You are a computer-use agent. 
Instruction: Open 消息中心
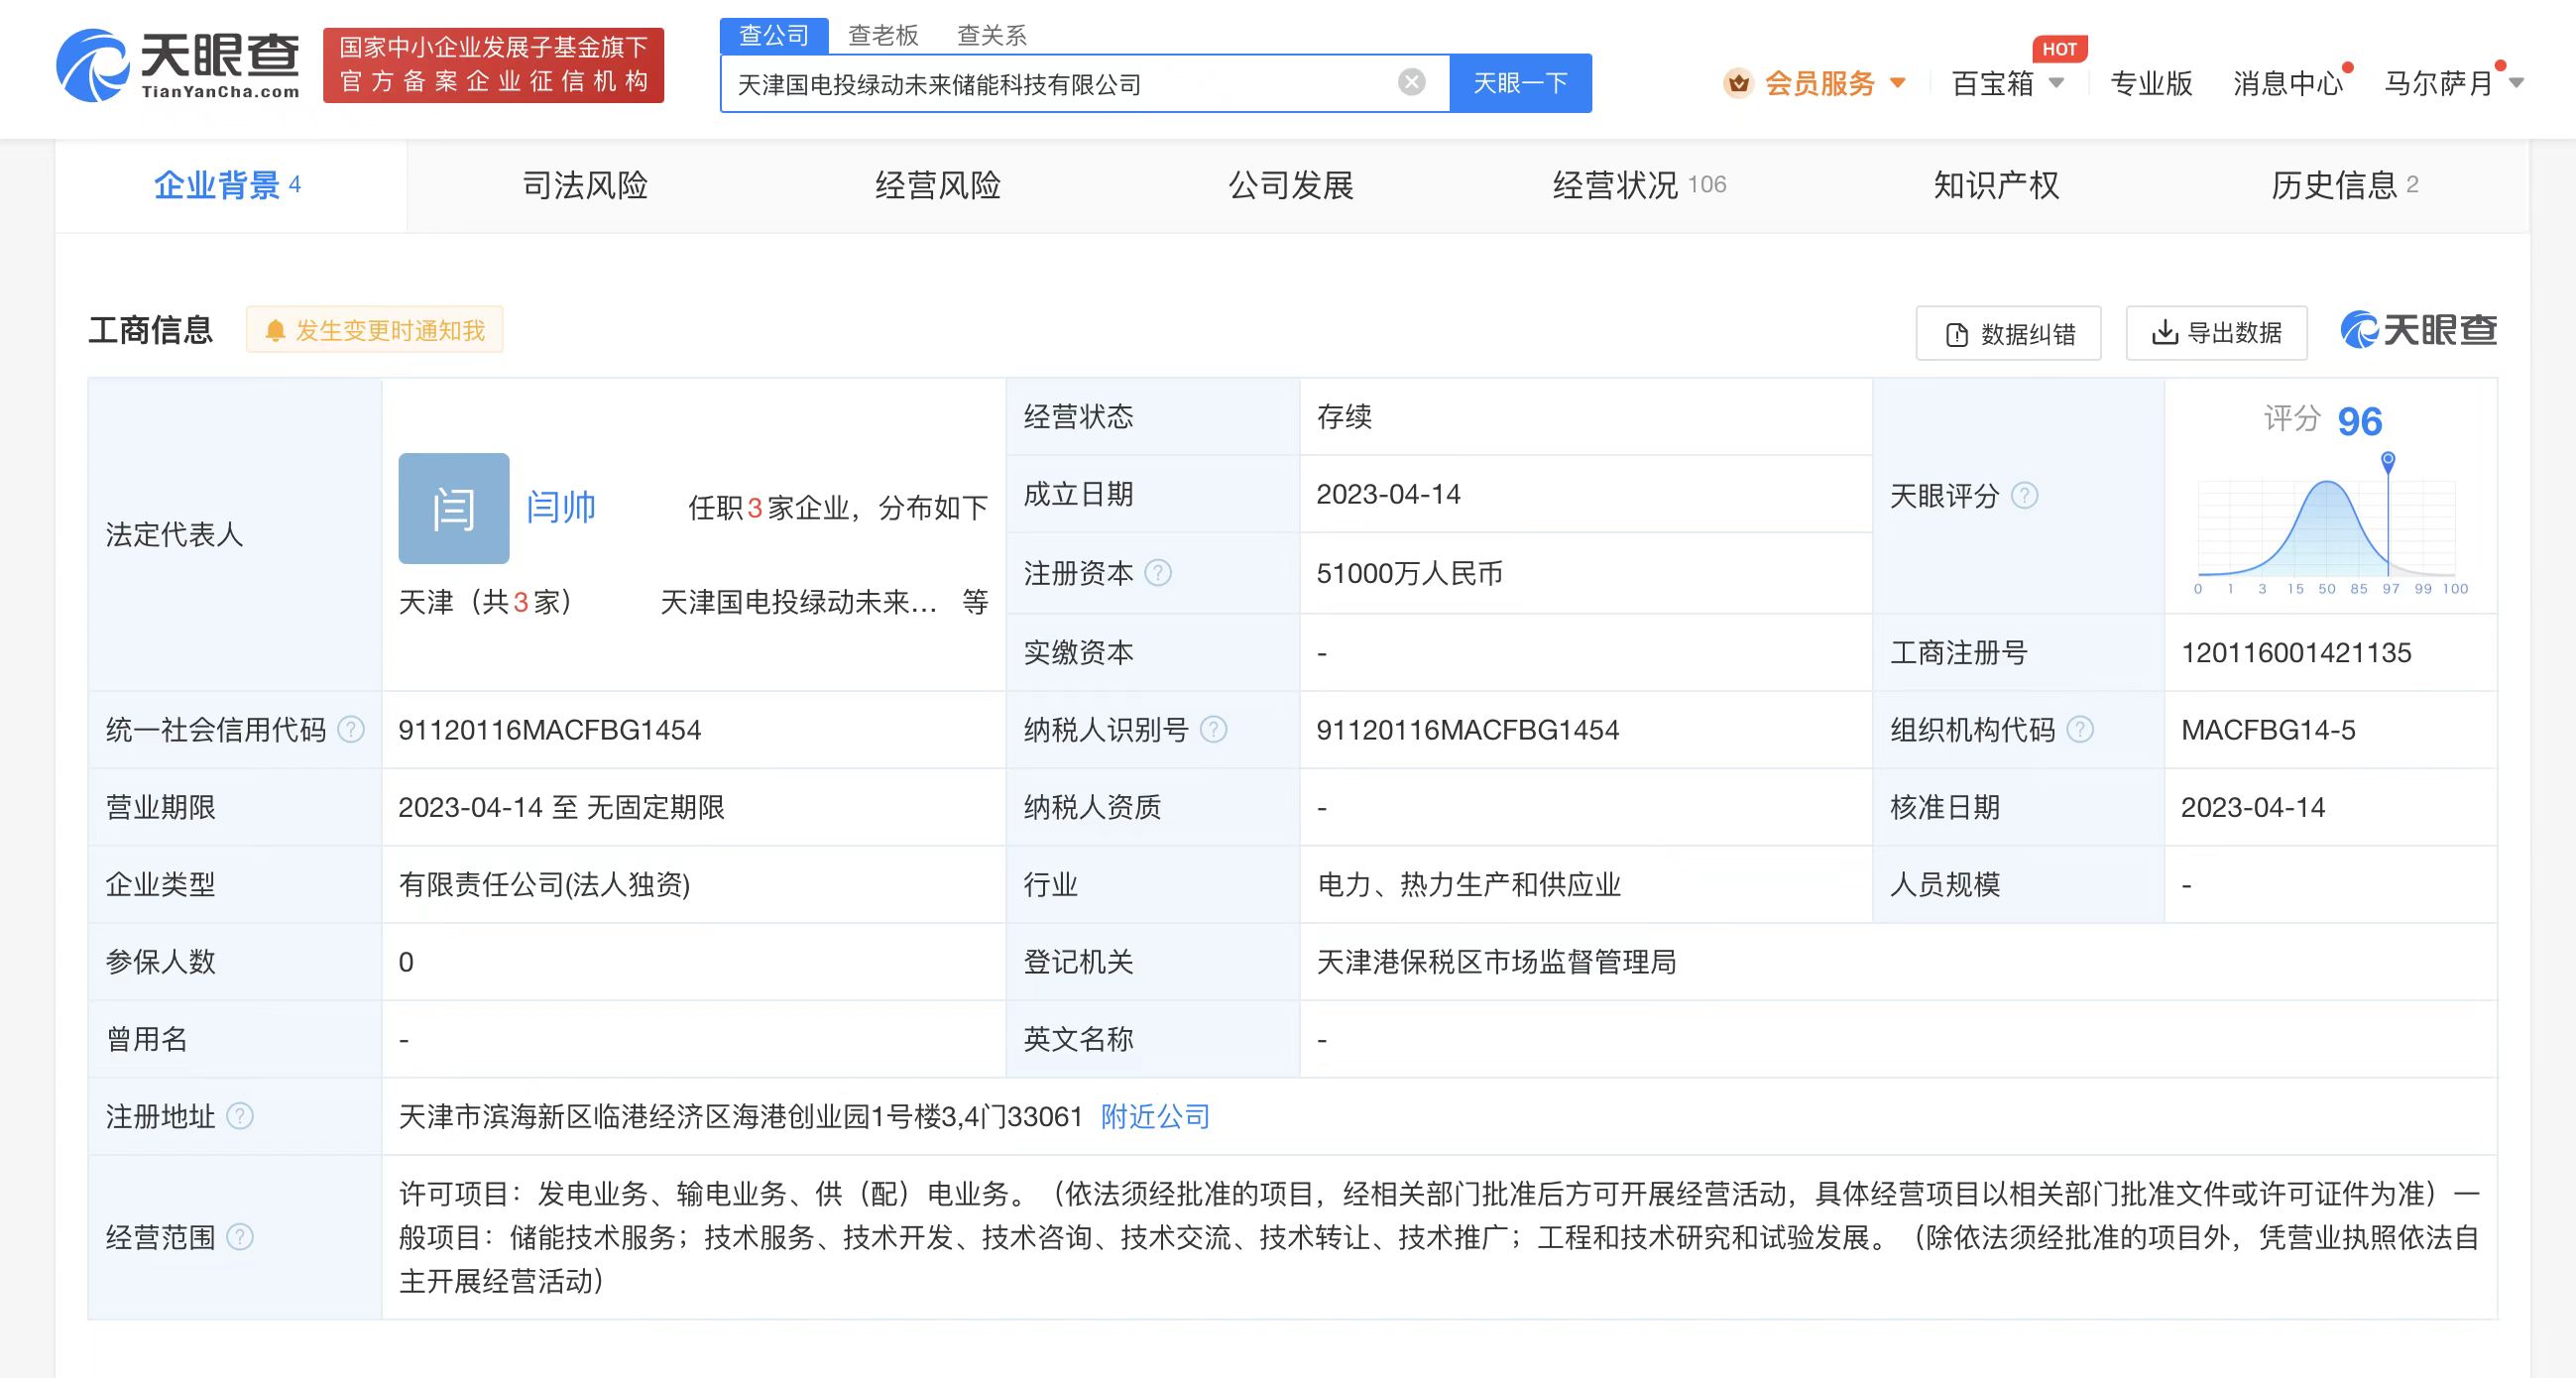click(x=2288, y=83)
